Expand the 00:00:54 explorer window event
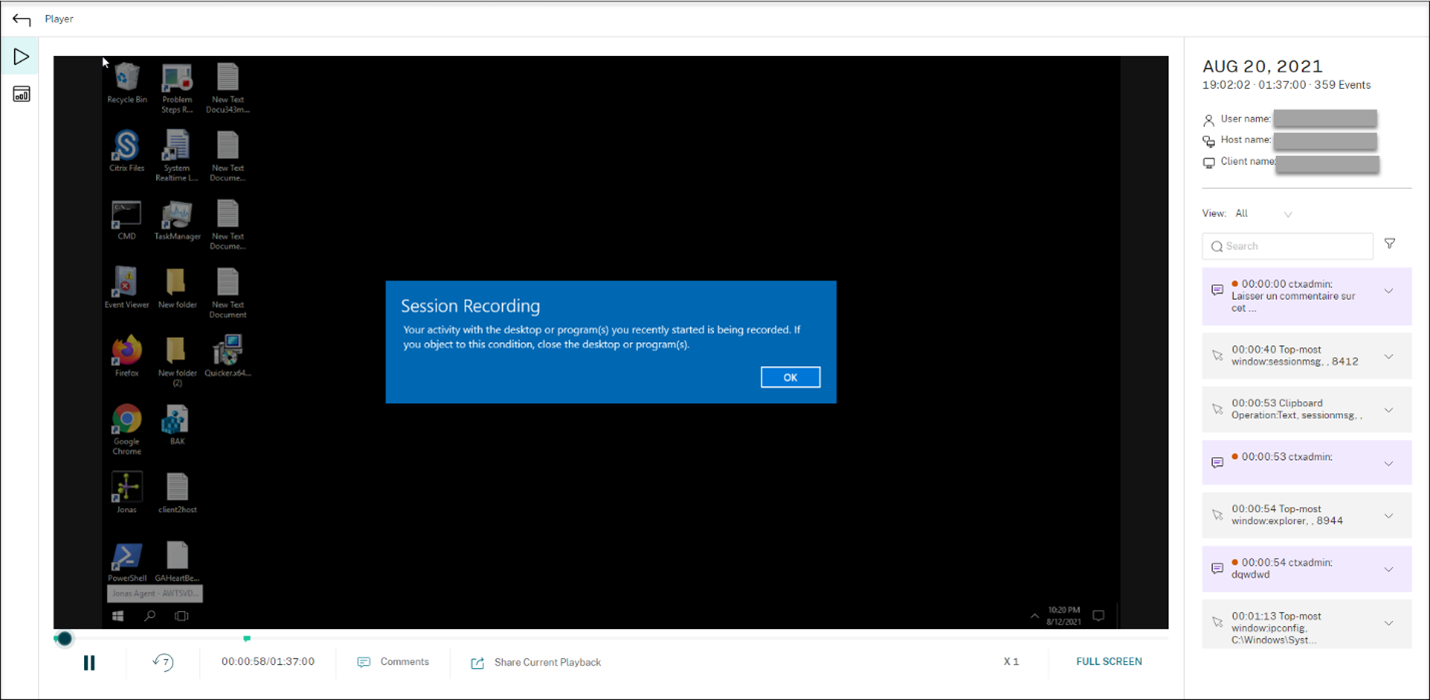Viewport: 1430px width, 700px height. (x=1388, y=516)
